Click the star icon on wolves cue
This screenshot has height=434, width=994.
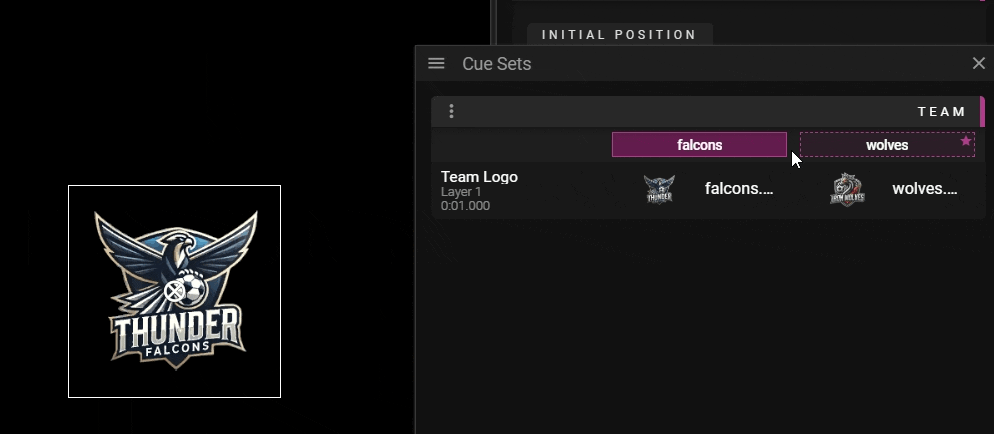[x=965, y=141]
